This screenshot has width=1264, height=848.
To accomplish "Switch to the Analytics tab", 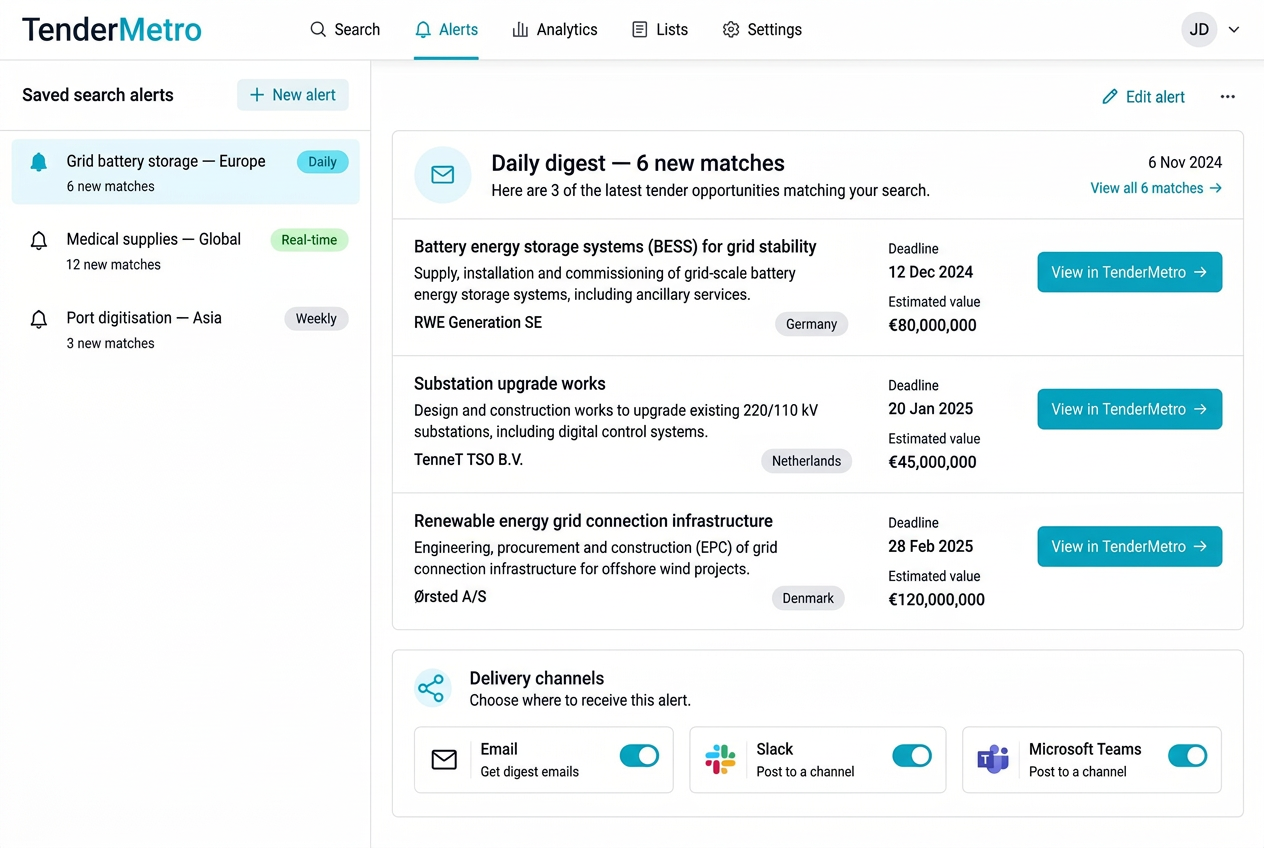I will tap(555, 30).
